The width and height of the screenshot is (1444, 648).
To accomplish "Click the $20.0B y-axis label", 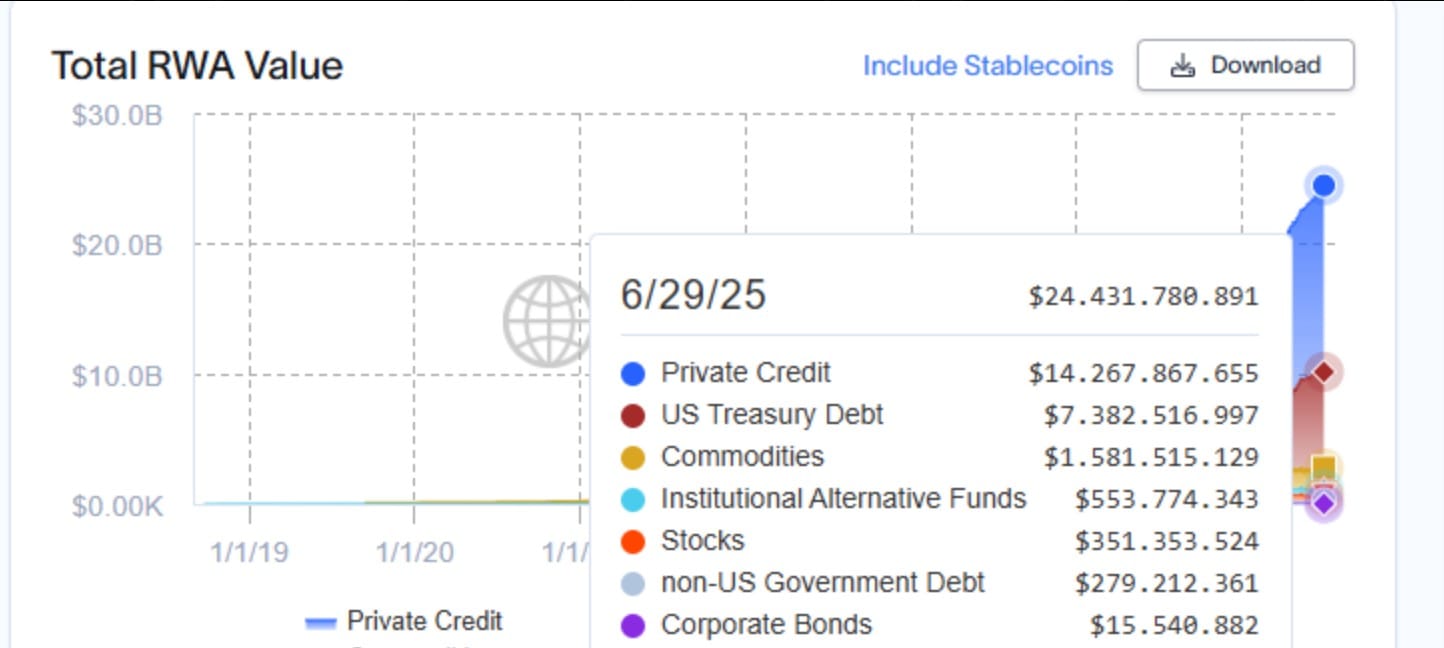I will coord(117,245).
